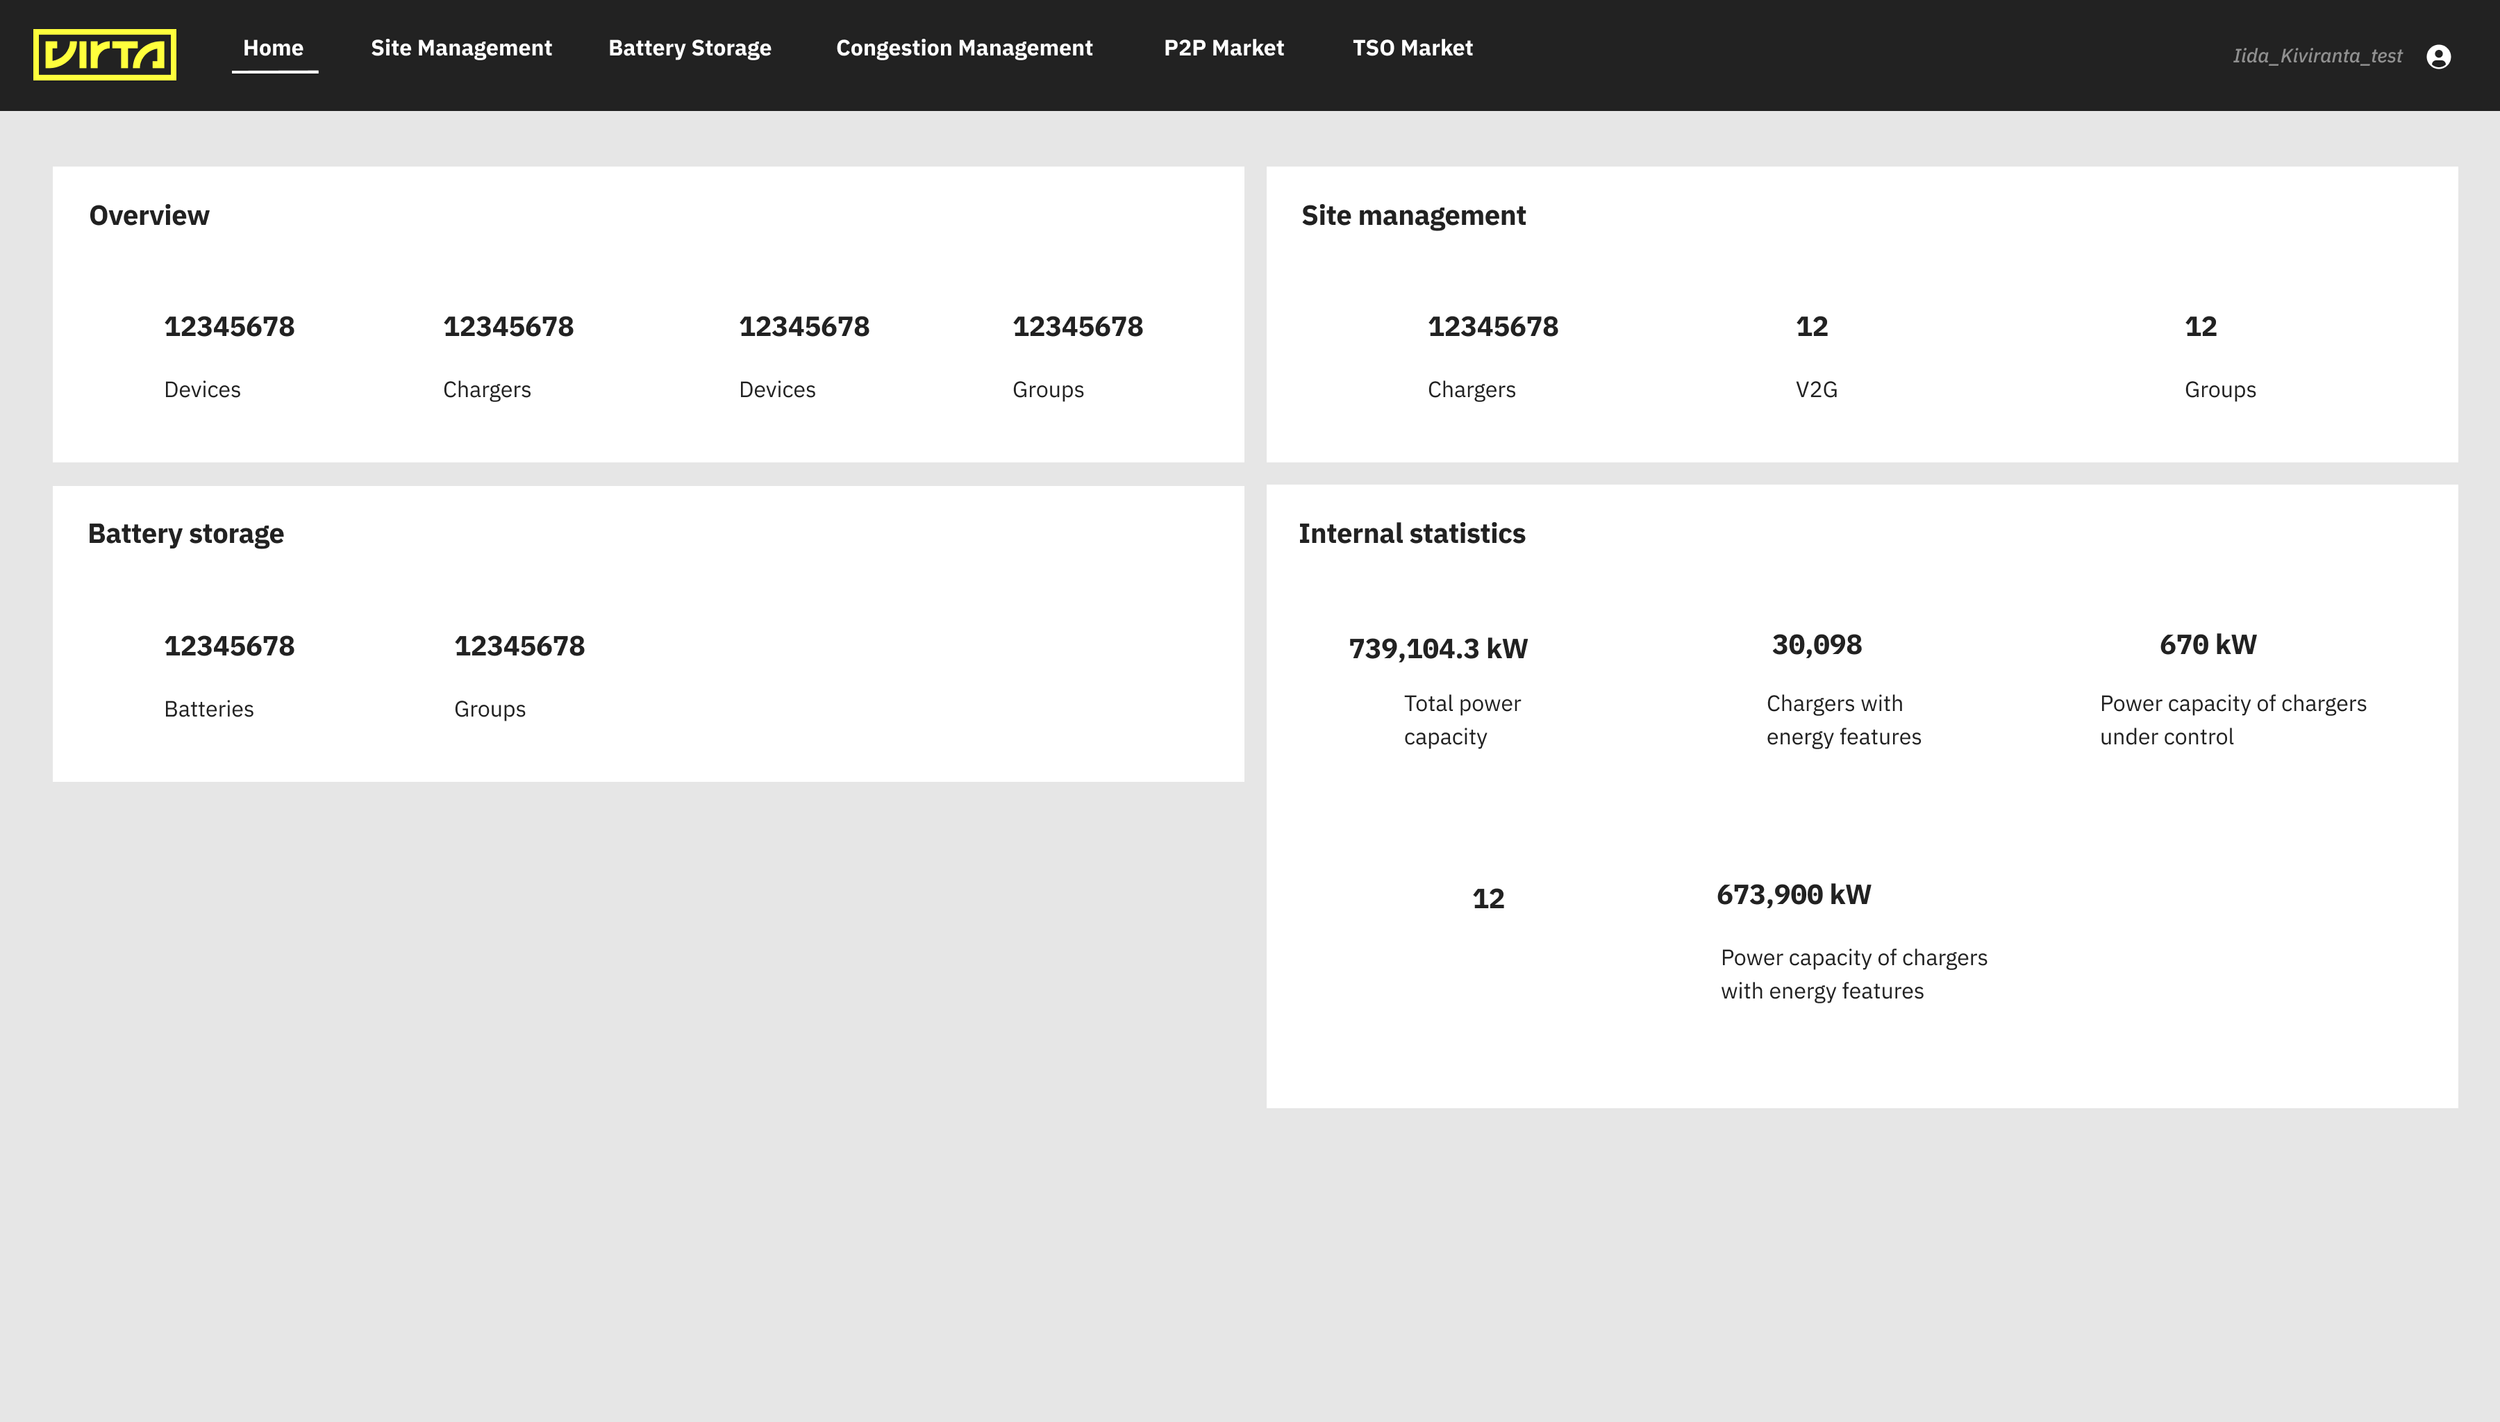Open the P2P Market tab
The width and height of the screenshot is (2500, 1422).
1223,48
